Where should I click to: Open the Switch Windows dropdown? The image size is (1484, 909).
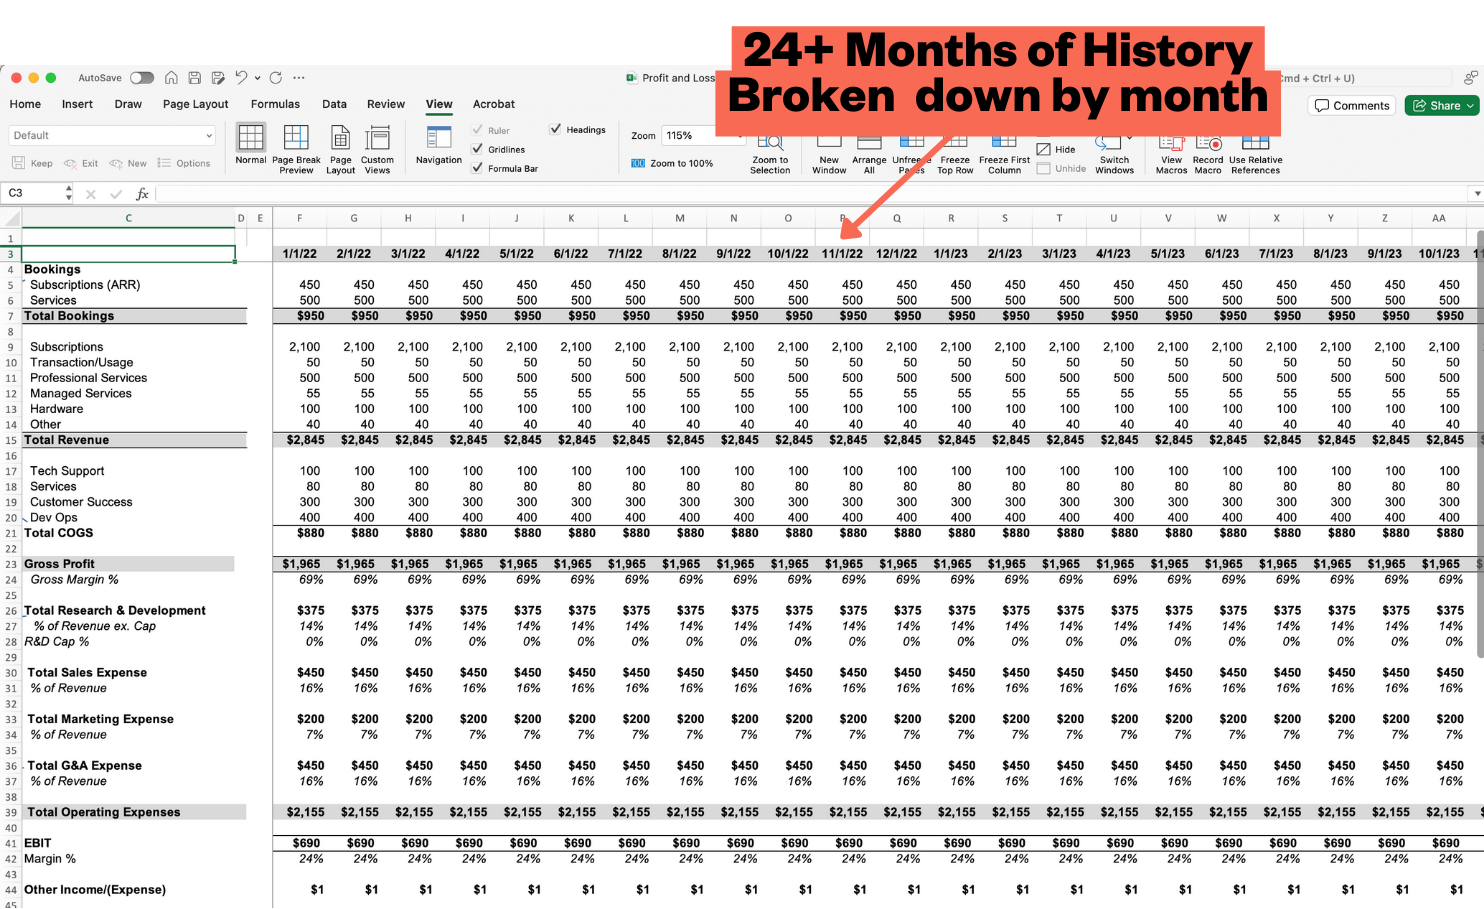tap(1114, 155)
